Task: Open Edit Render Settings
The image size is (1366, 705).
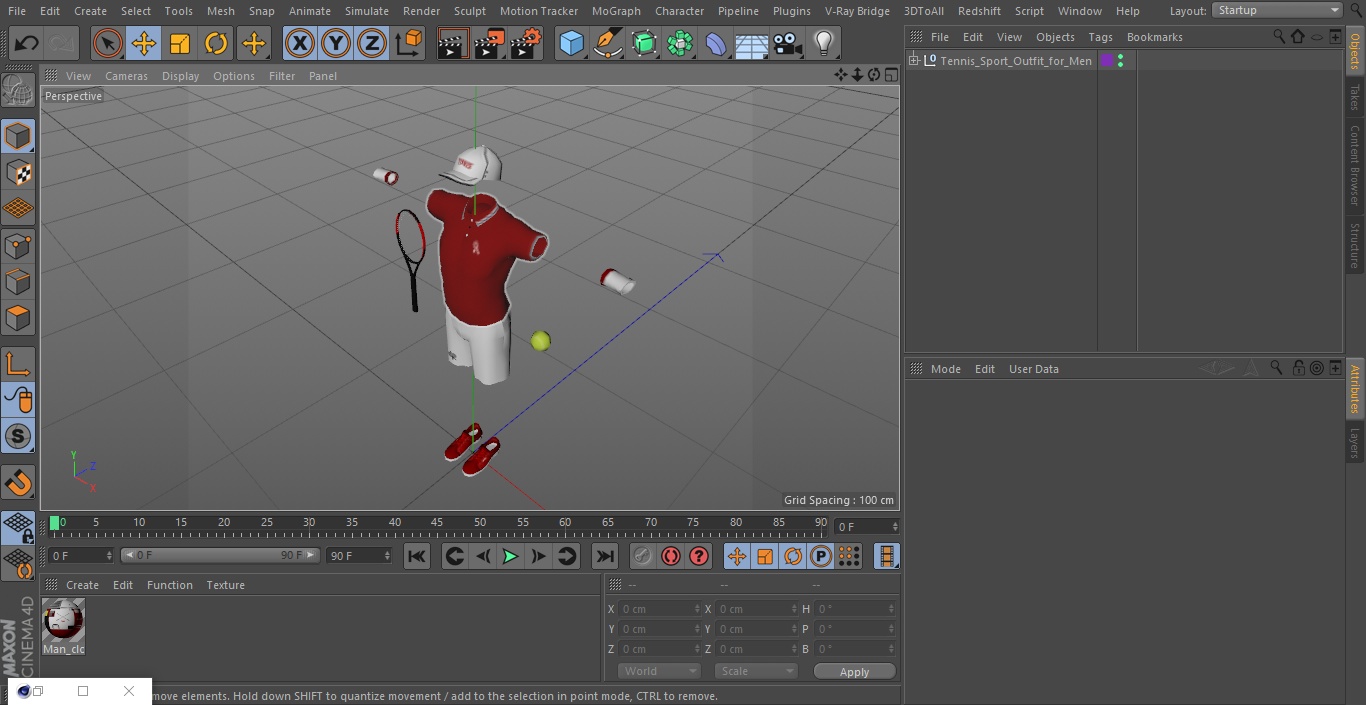Action: [526, 43]
